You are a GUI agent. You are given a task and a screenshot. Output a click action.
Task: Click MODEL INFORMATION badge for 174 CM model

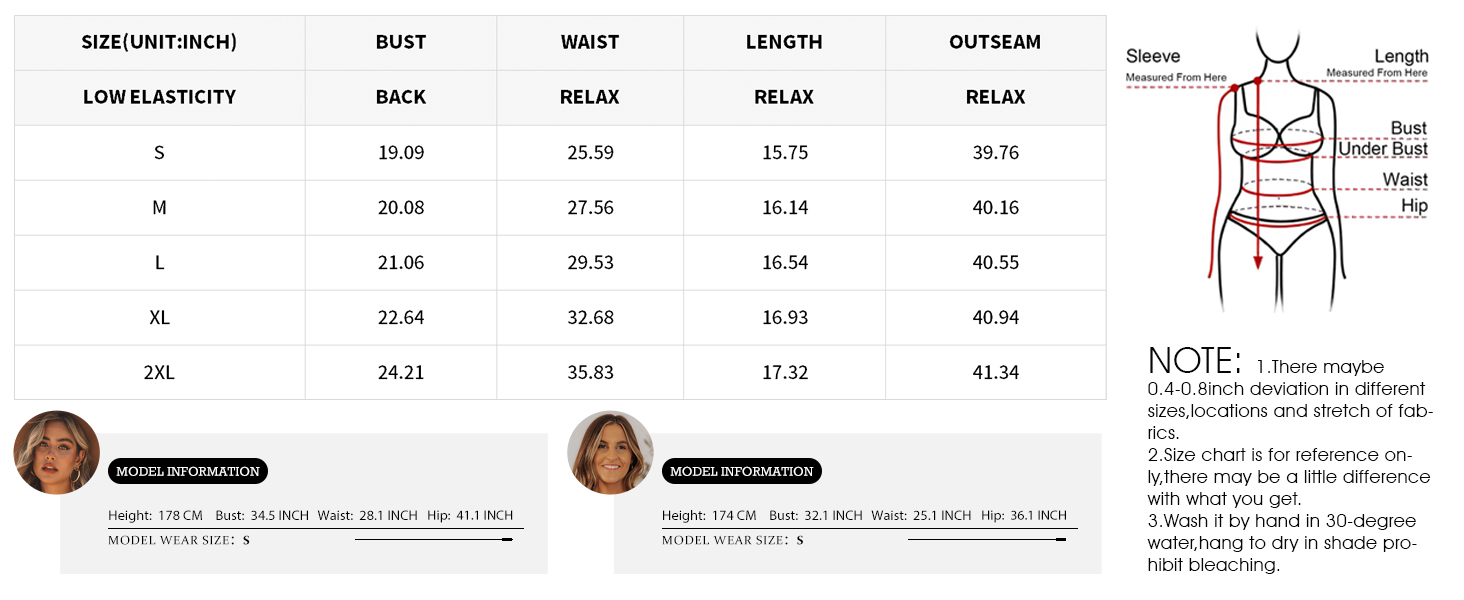point(742,471)
